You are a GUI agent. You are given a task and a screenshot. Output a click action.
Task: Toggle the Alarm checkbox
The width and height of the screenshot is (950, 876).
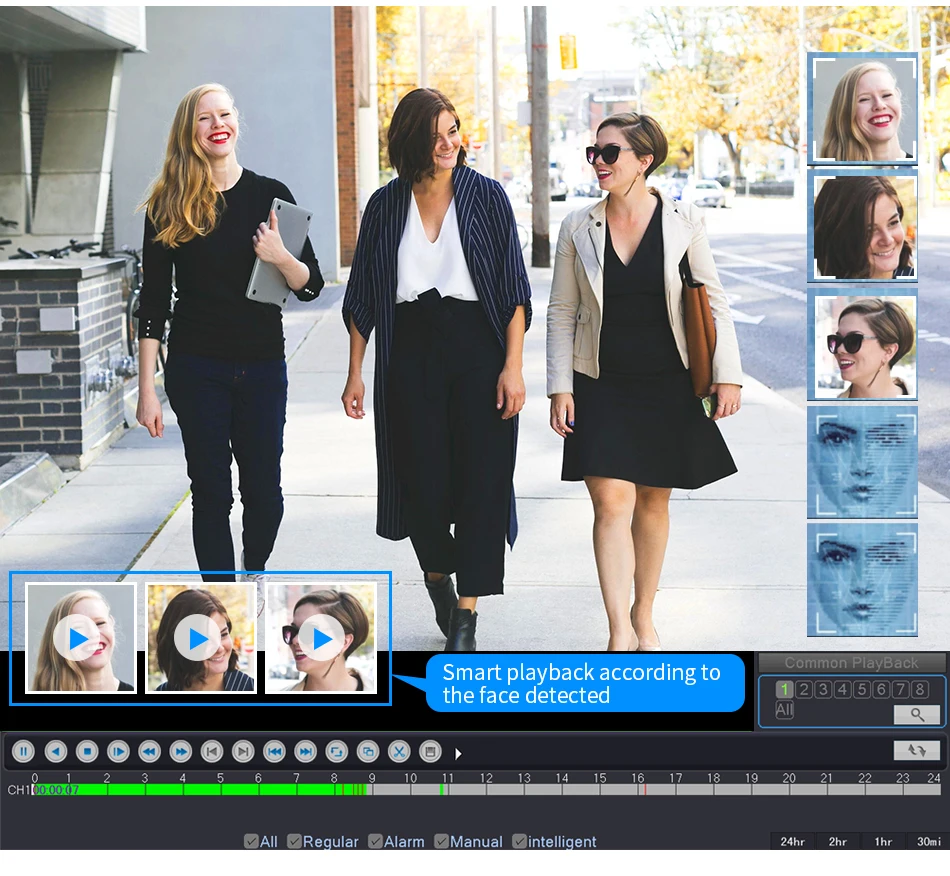(x=375, y=841)
